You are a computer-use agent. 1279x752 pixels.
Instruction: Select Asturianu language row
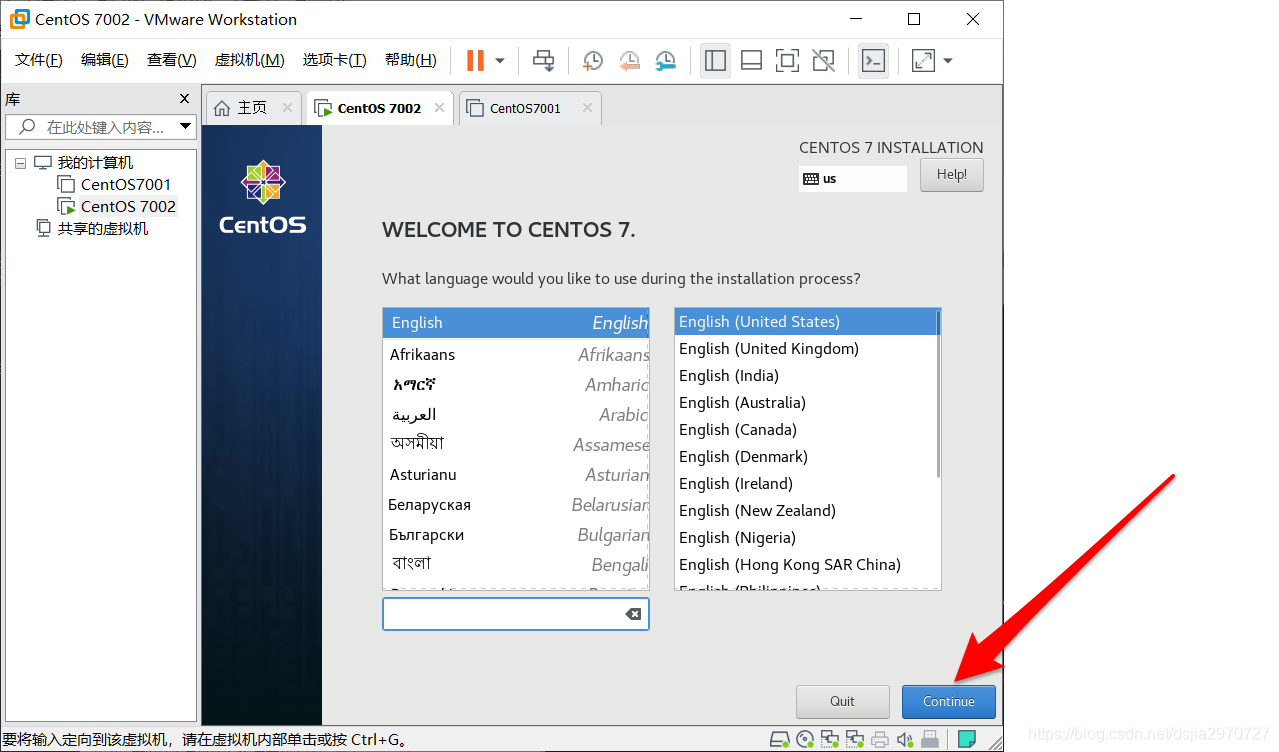[x=516, y=474]
